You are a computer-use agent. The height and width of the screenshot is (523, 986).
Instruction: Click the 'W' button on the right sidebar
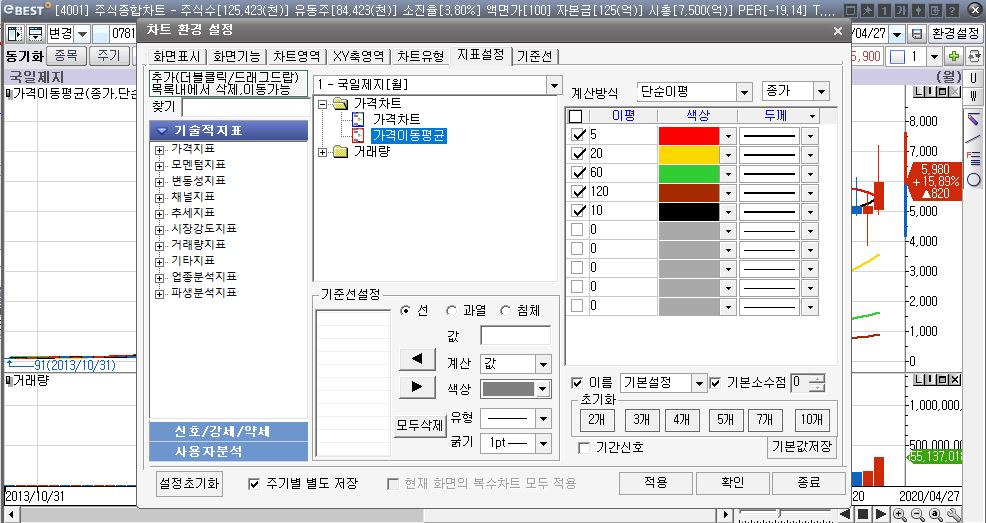tap(973, 96)
